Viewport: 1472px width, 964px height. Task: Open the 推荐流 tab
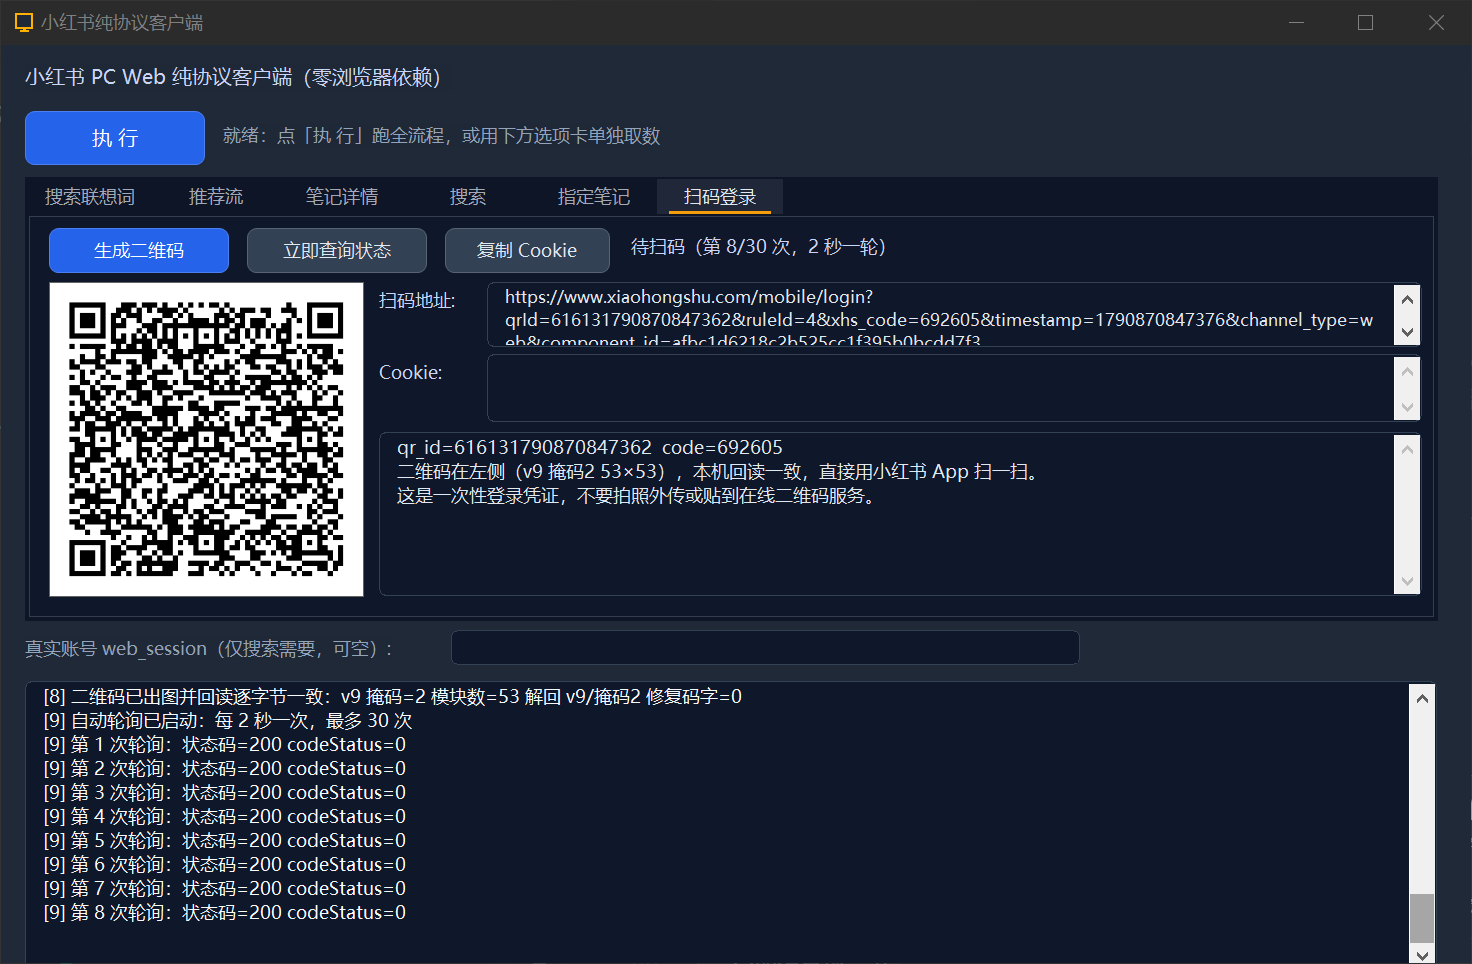tap(216, 197)
